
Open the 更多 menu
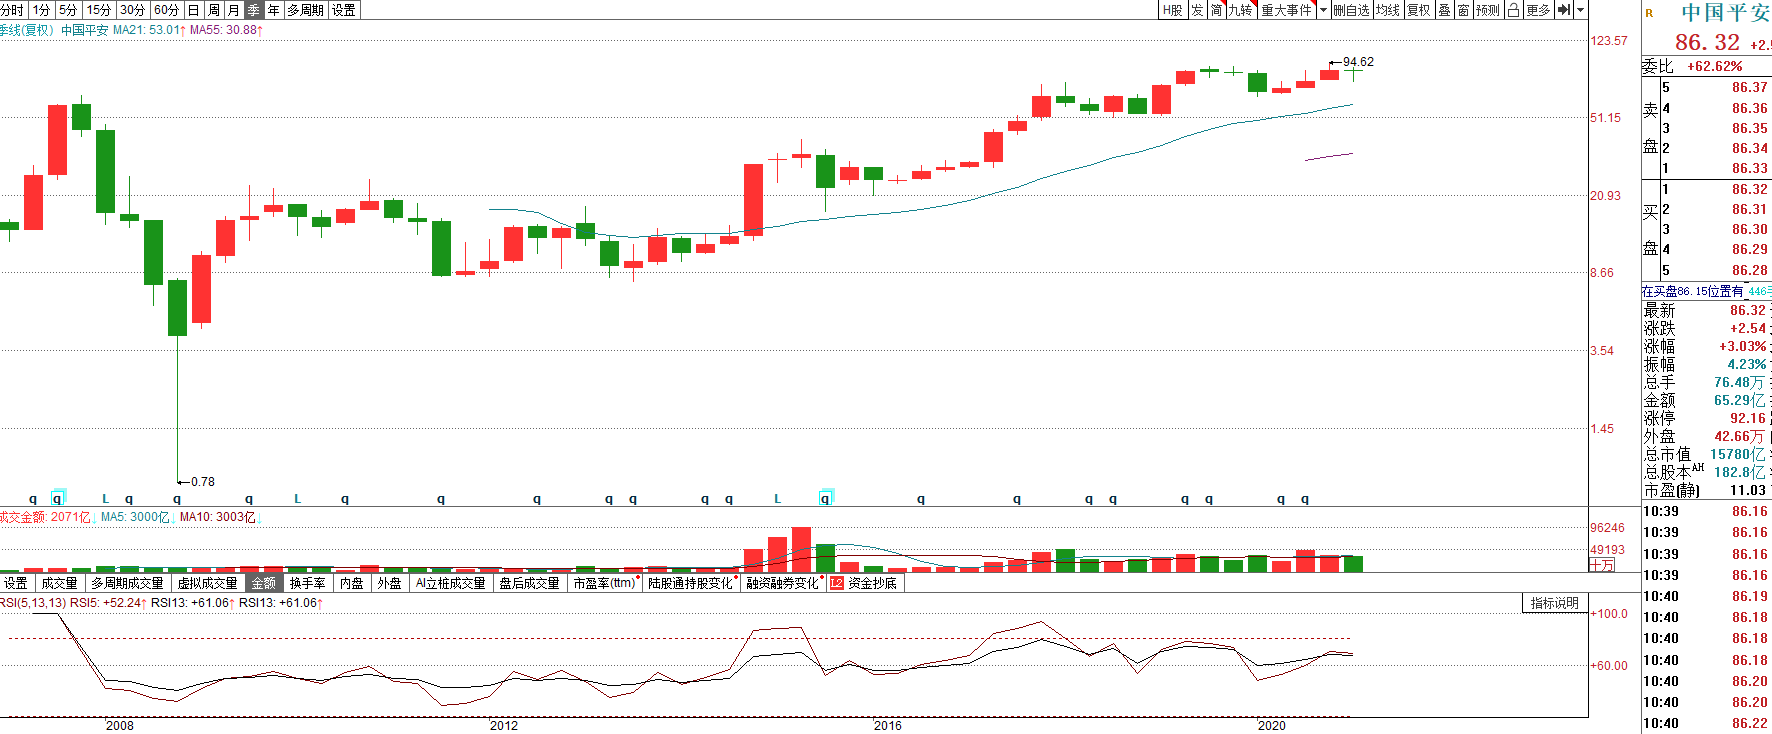(1538, 10)
